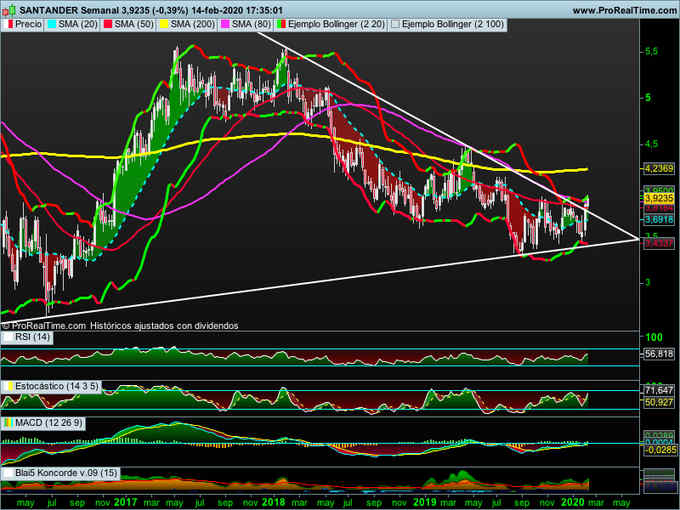Click the 2019 label on the time axis
This screenshot has width=680, height=510.
click(x=425, y=502)
